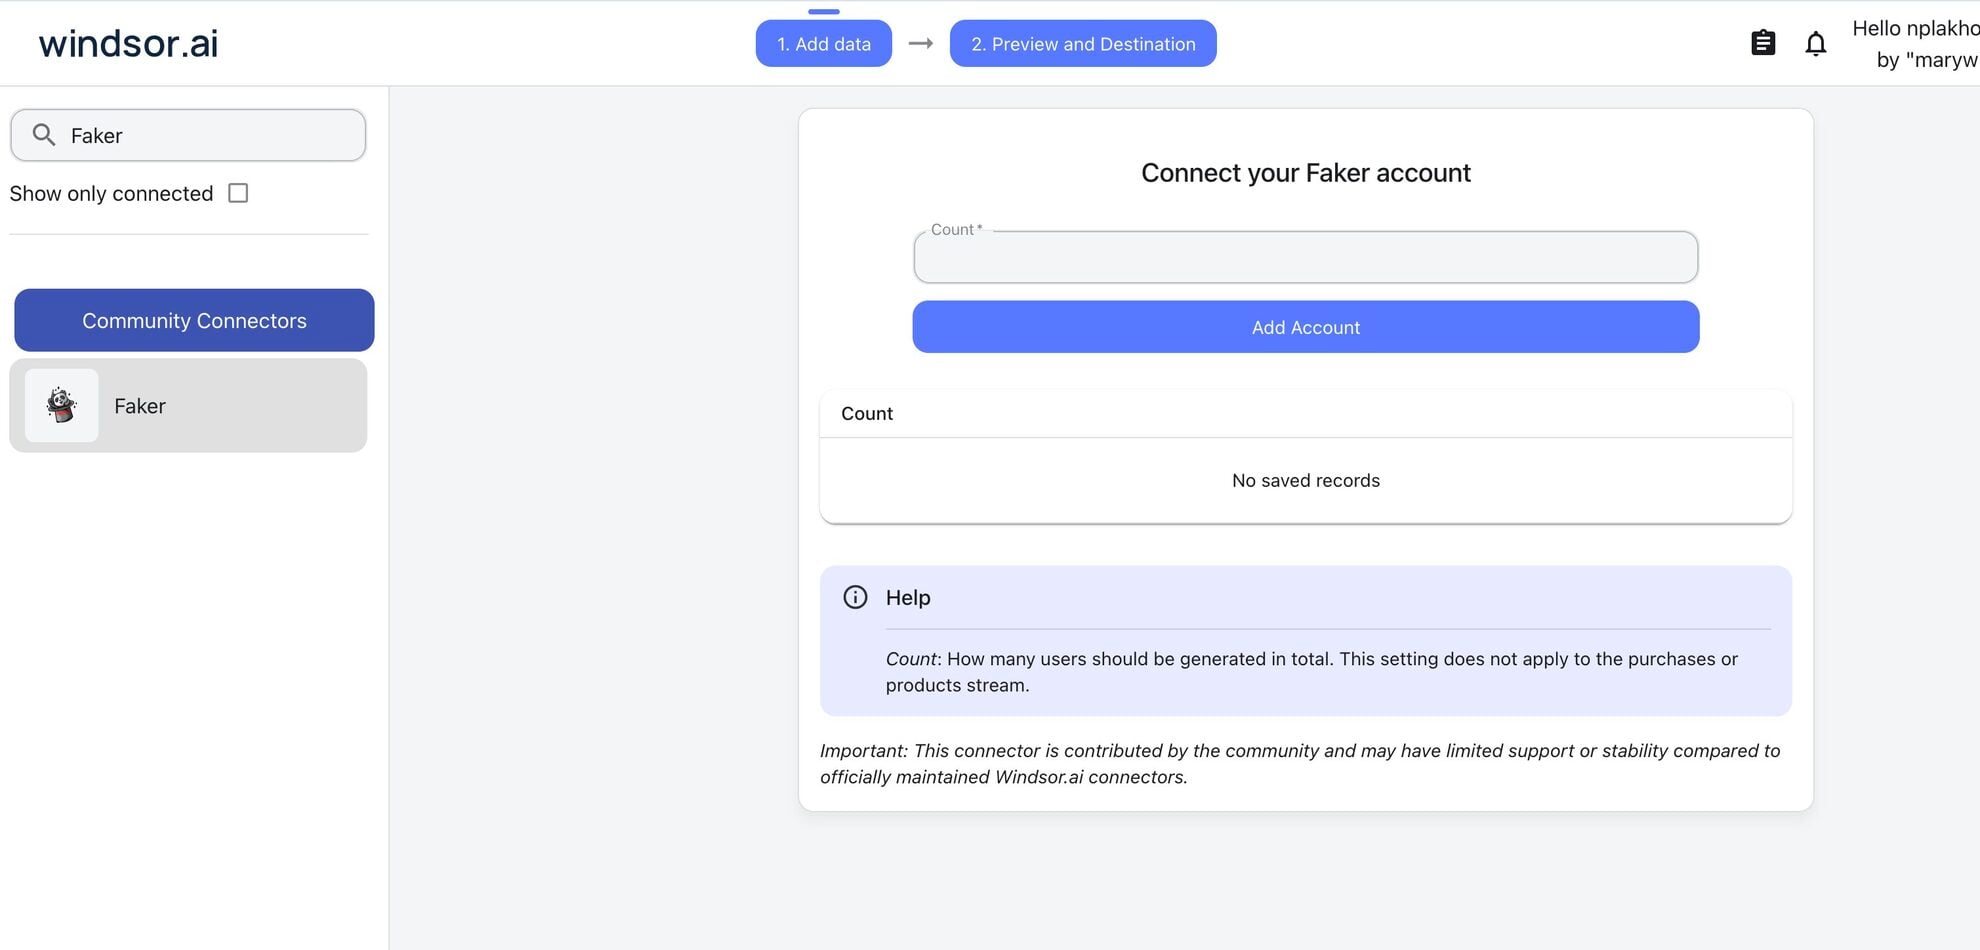
Task: Open the clipboard icon in the header
Action: (x=1763, y=43)
